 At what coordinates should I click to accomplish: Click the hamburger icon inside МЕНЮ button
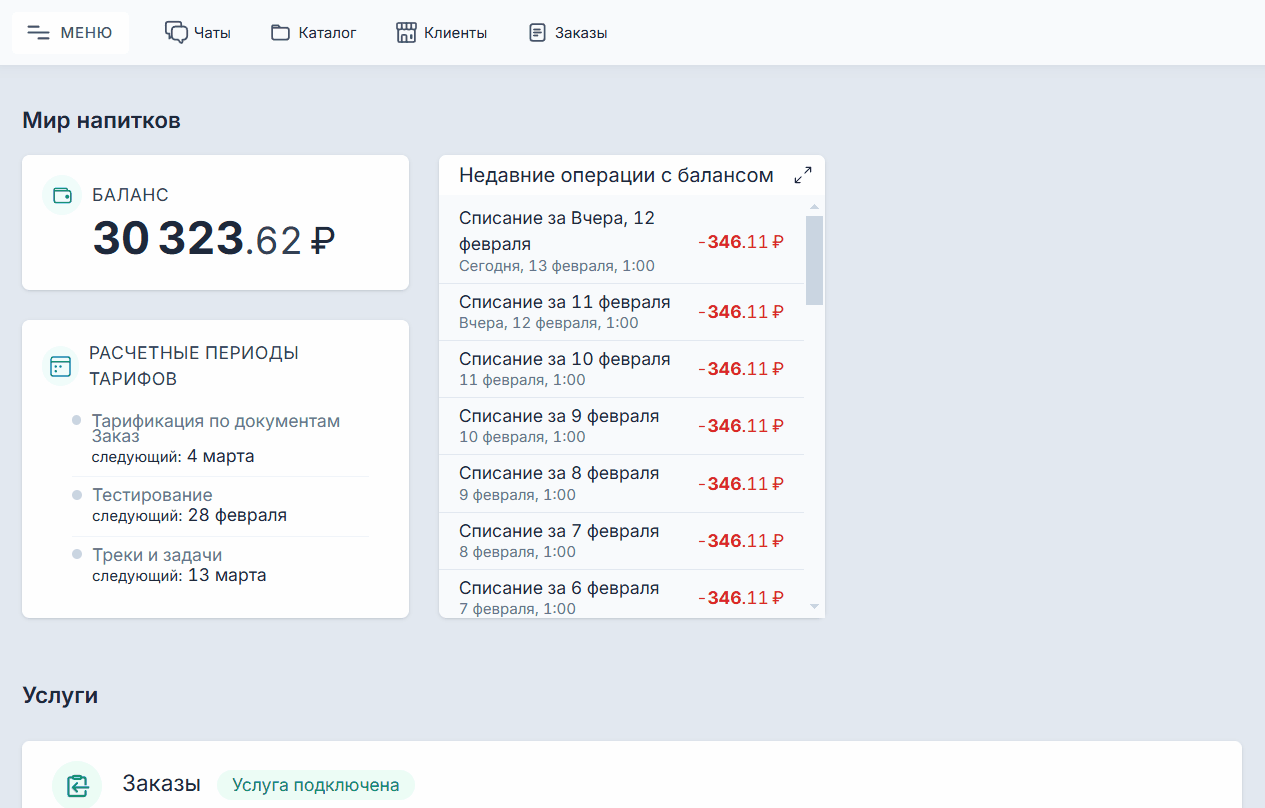point(38,31)
